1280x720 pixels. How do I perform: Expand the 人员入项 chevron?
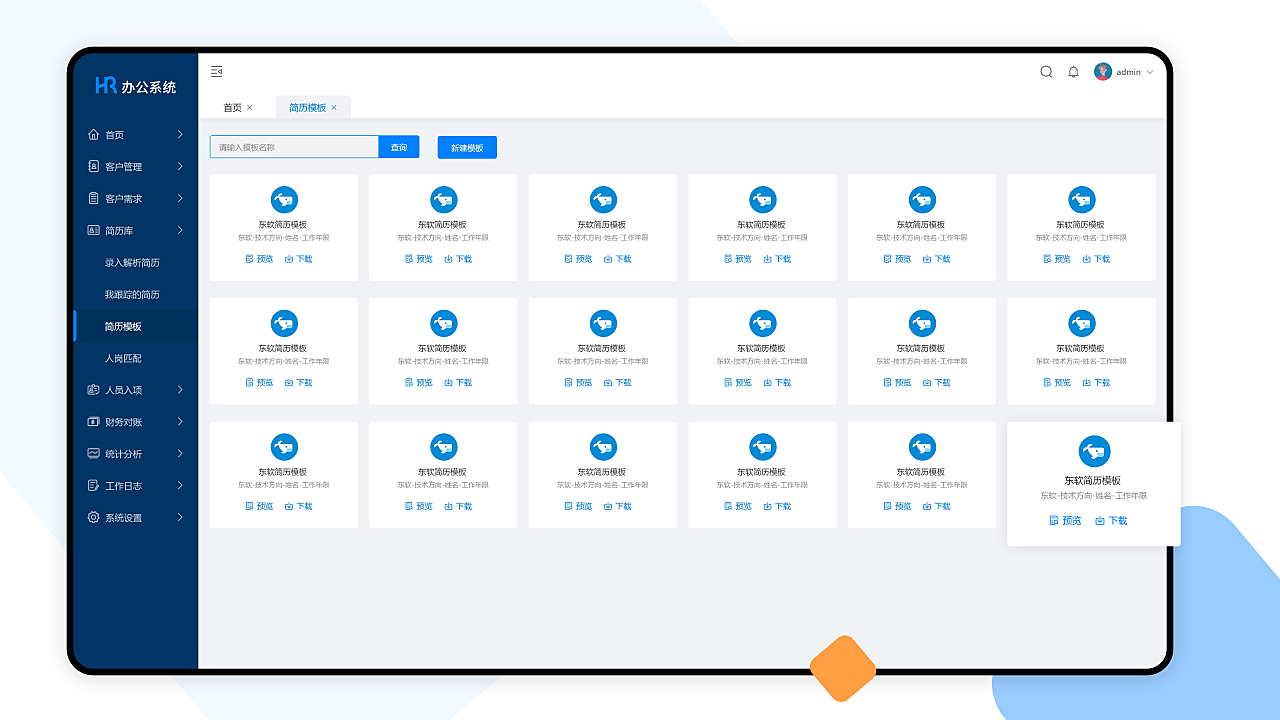tap(180, 390)
